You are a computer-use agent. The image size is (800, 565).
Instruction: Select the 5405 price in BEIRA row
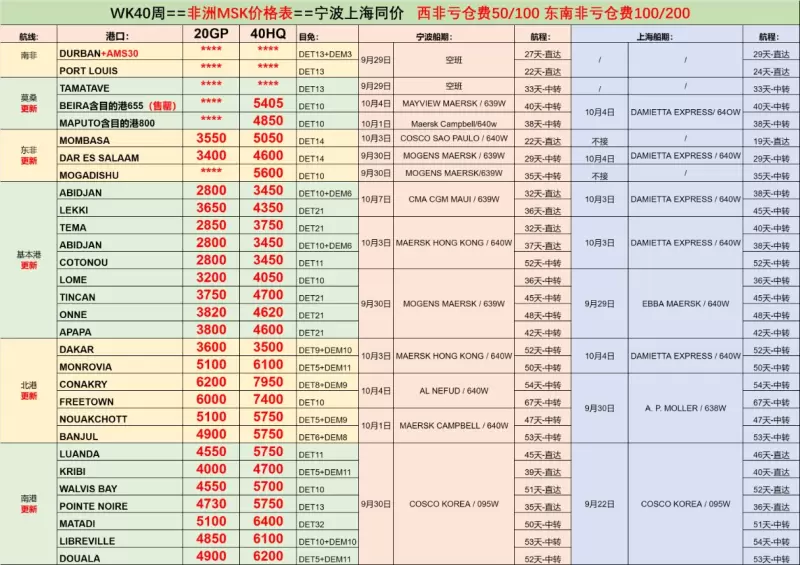tap(268, 104)
